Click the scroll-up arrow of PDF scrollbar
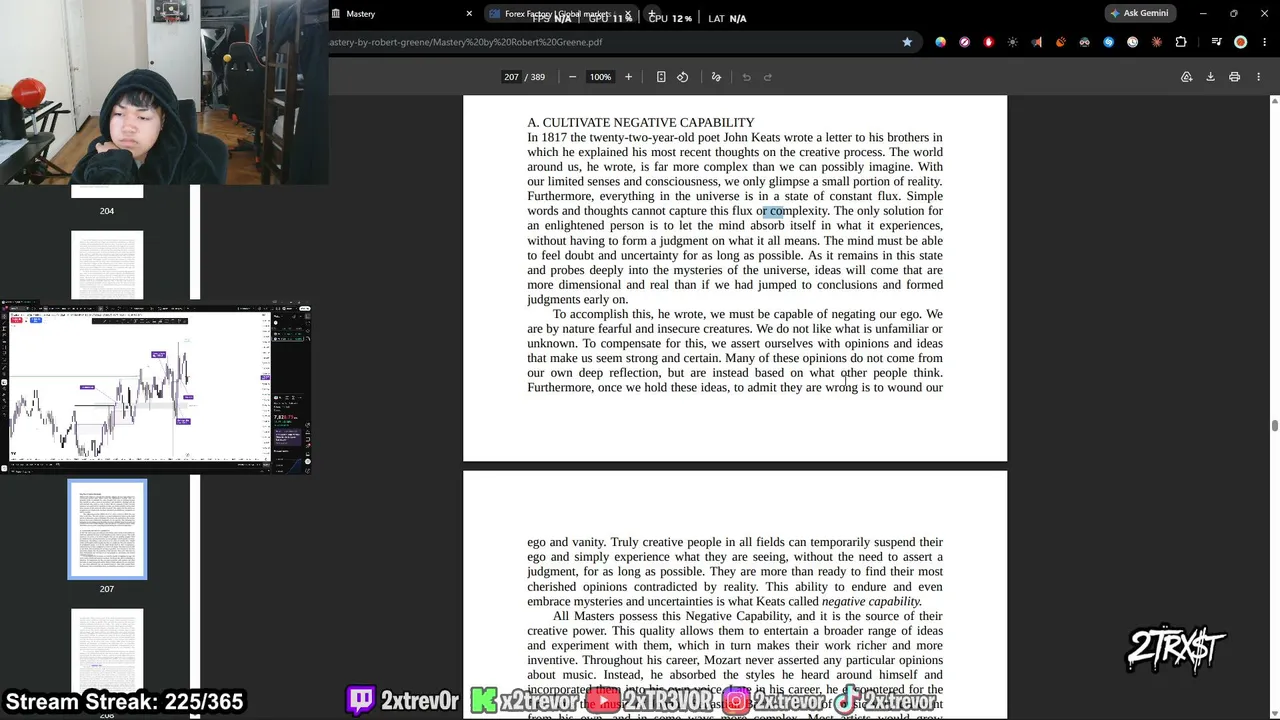This screenshot has height=720, width=1280. 1274,100
